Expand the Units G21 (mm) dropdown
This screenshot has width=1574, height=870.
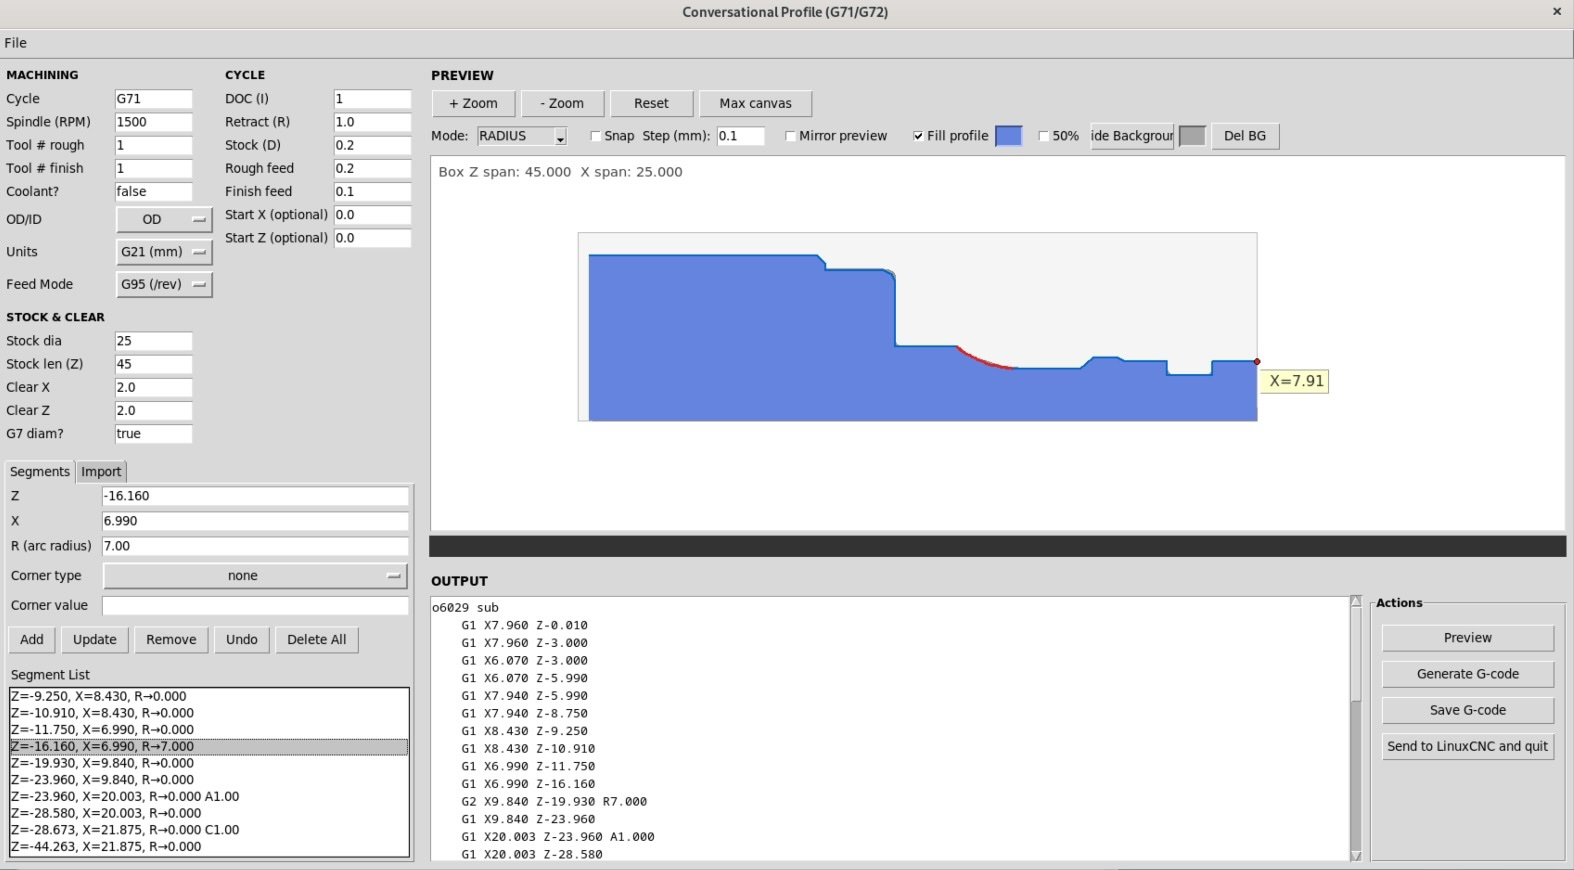pyautogui.click(x=164, y=252)
